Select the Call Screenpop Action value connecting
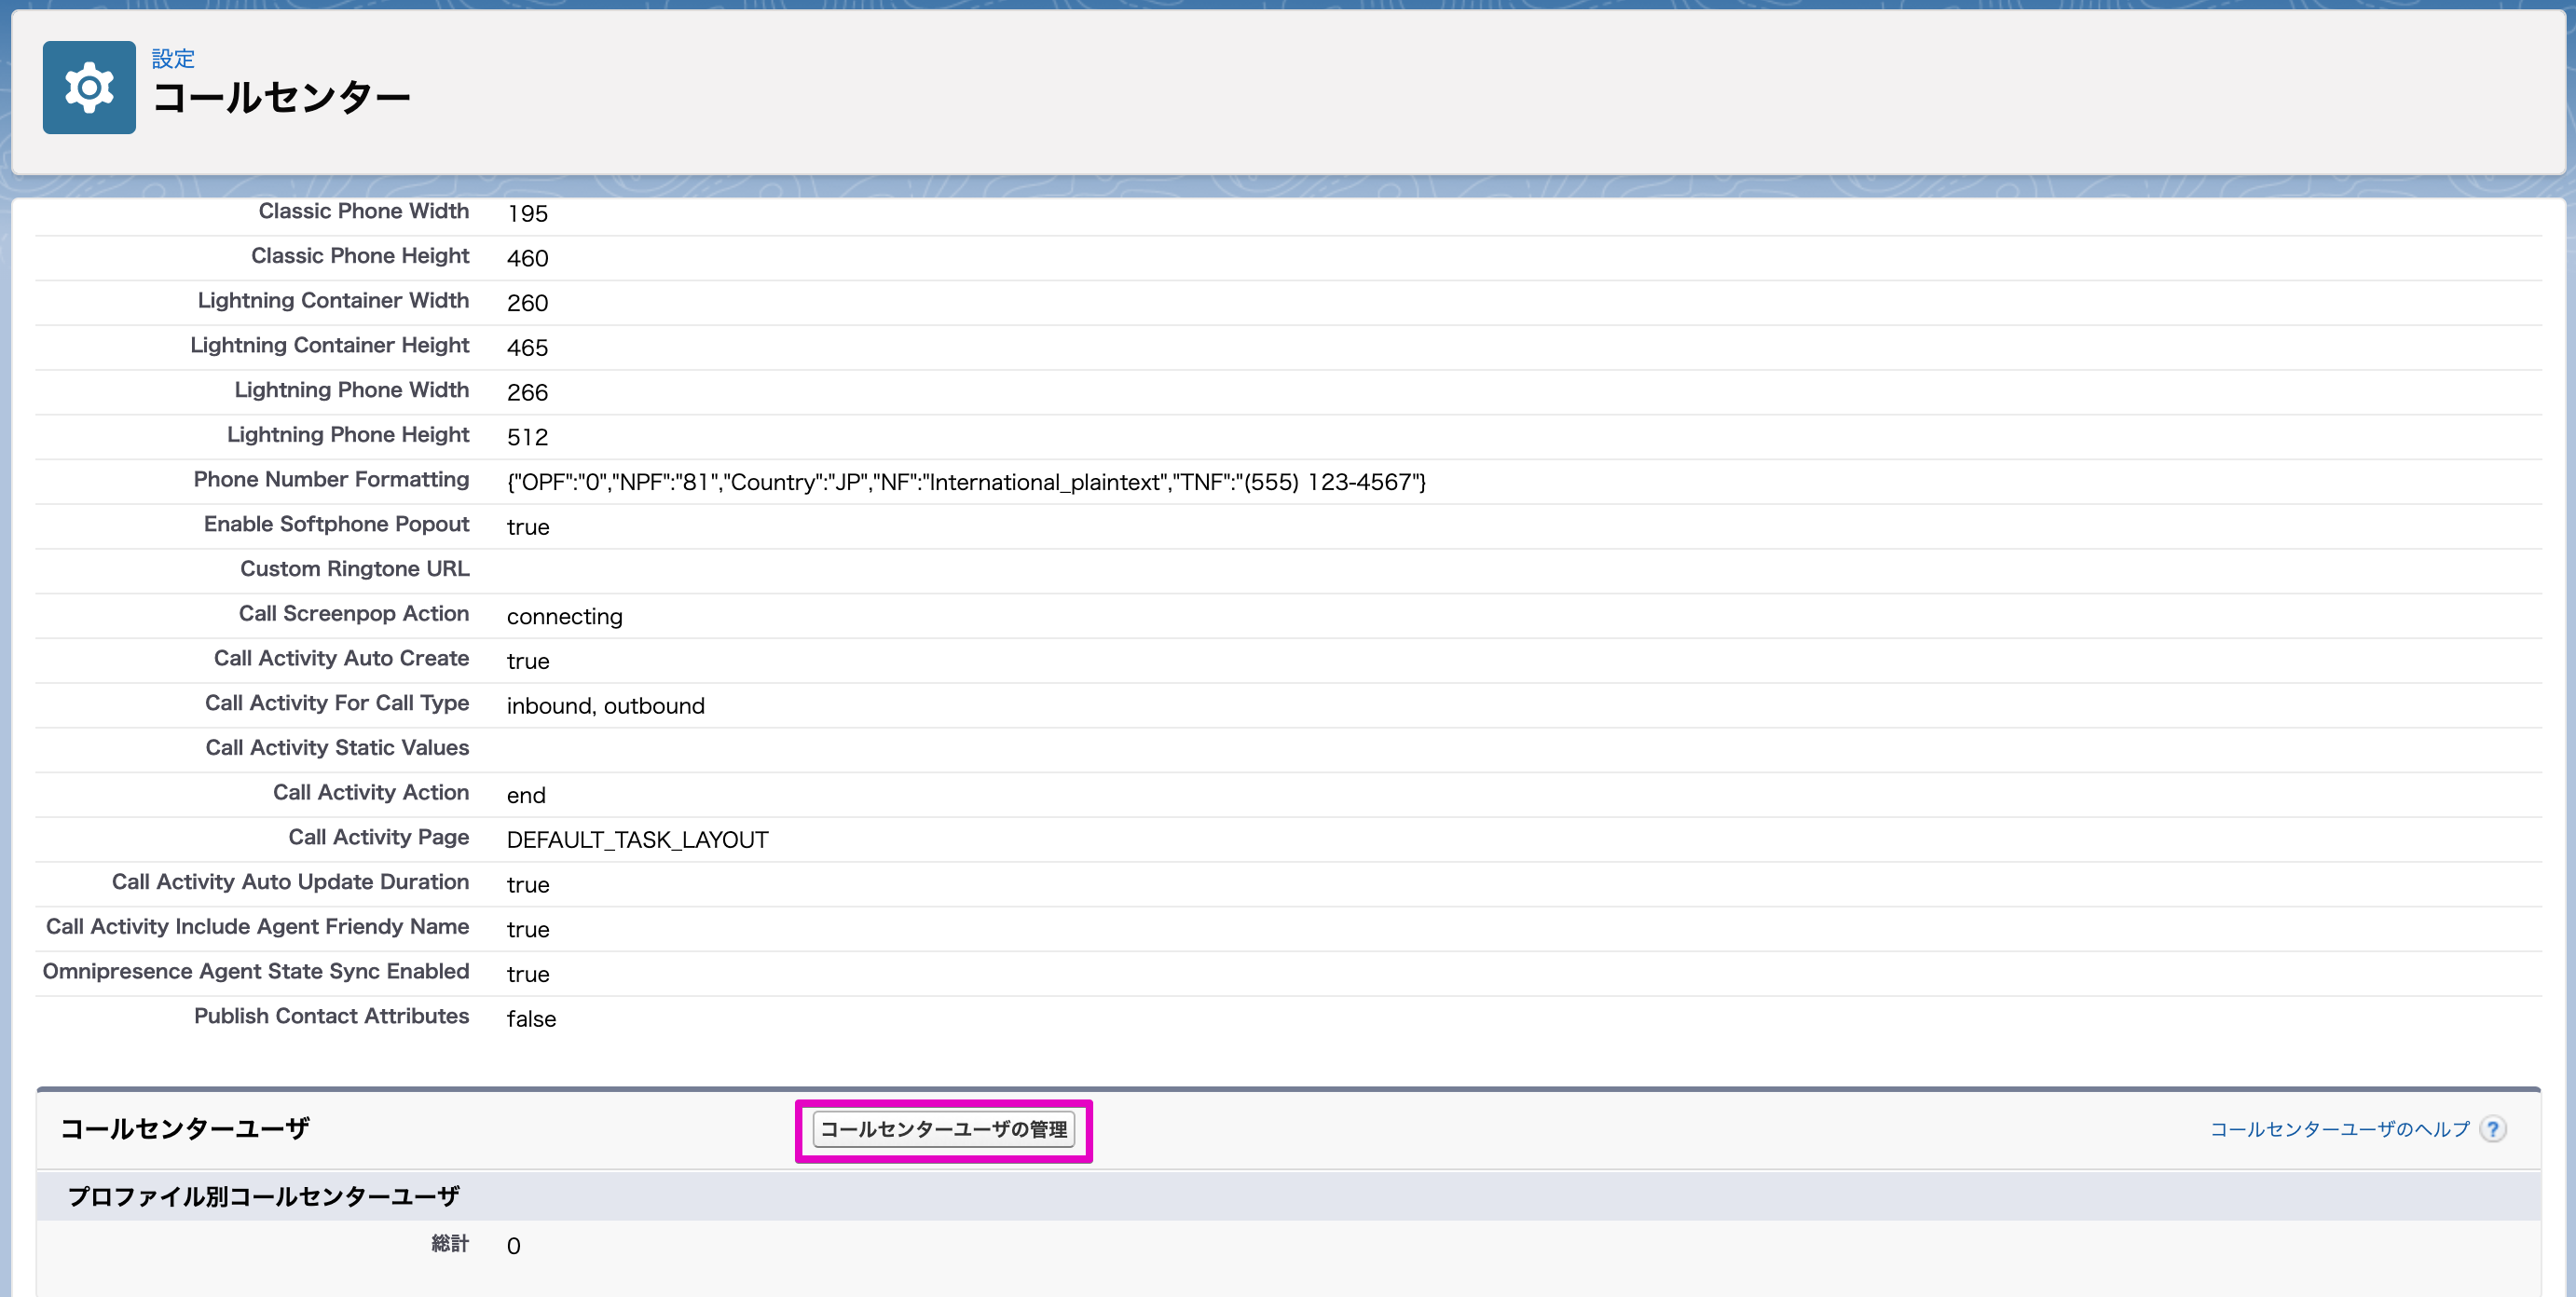Screen dimensions: 2576x1297 (564, 617)
